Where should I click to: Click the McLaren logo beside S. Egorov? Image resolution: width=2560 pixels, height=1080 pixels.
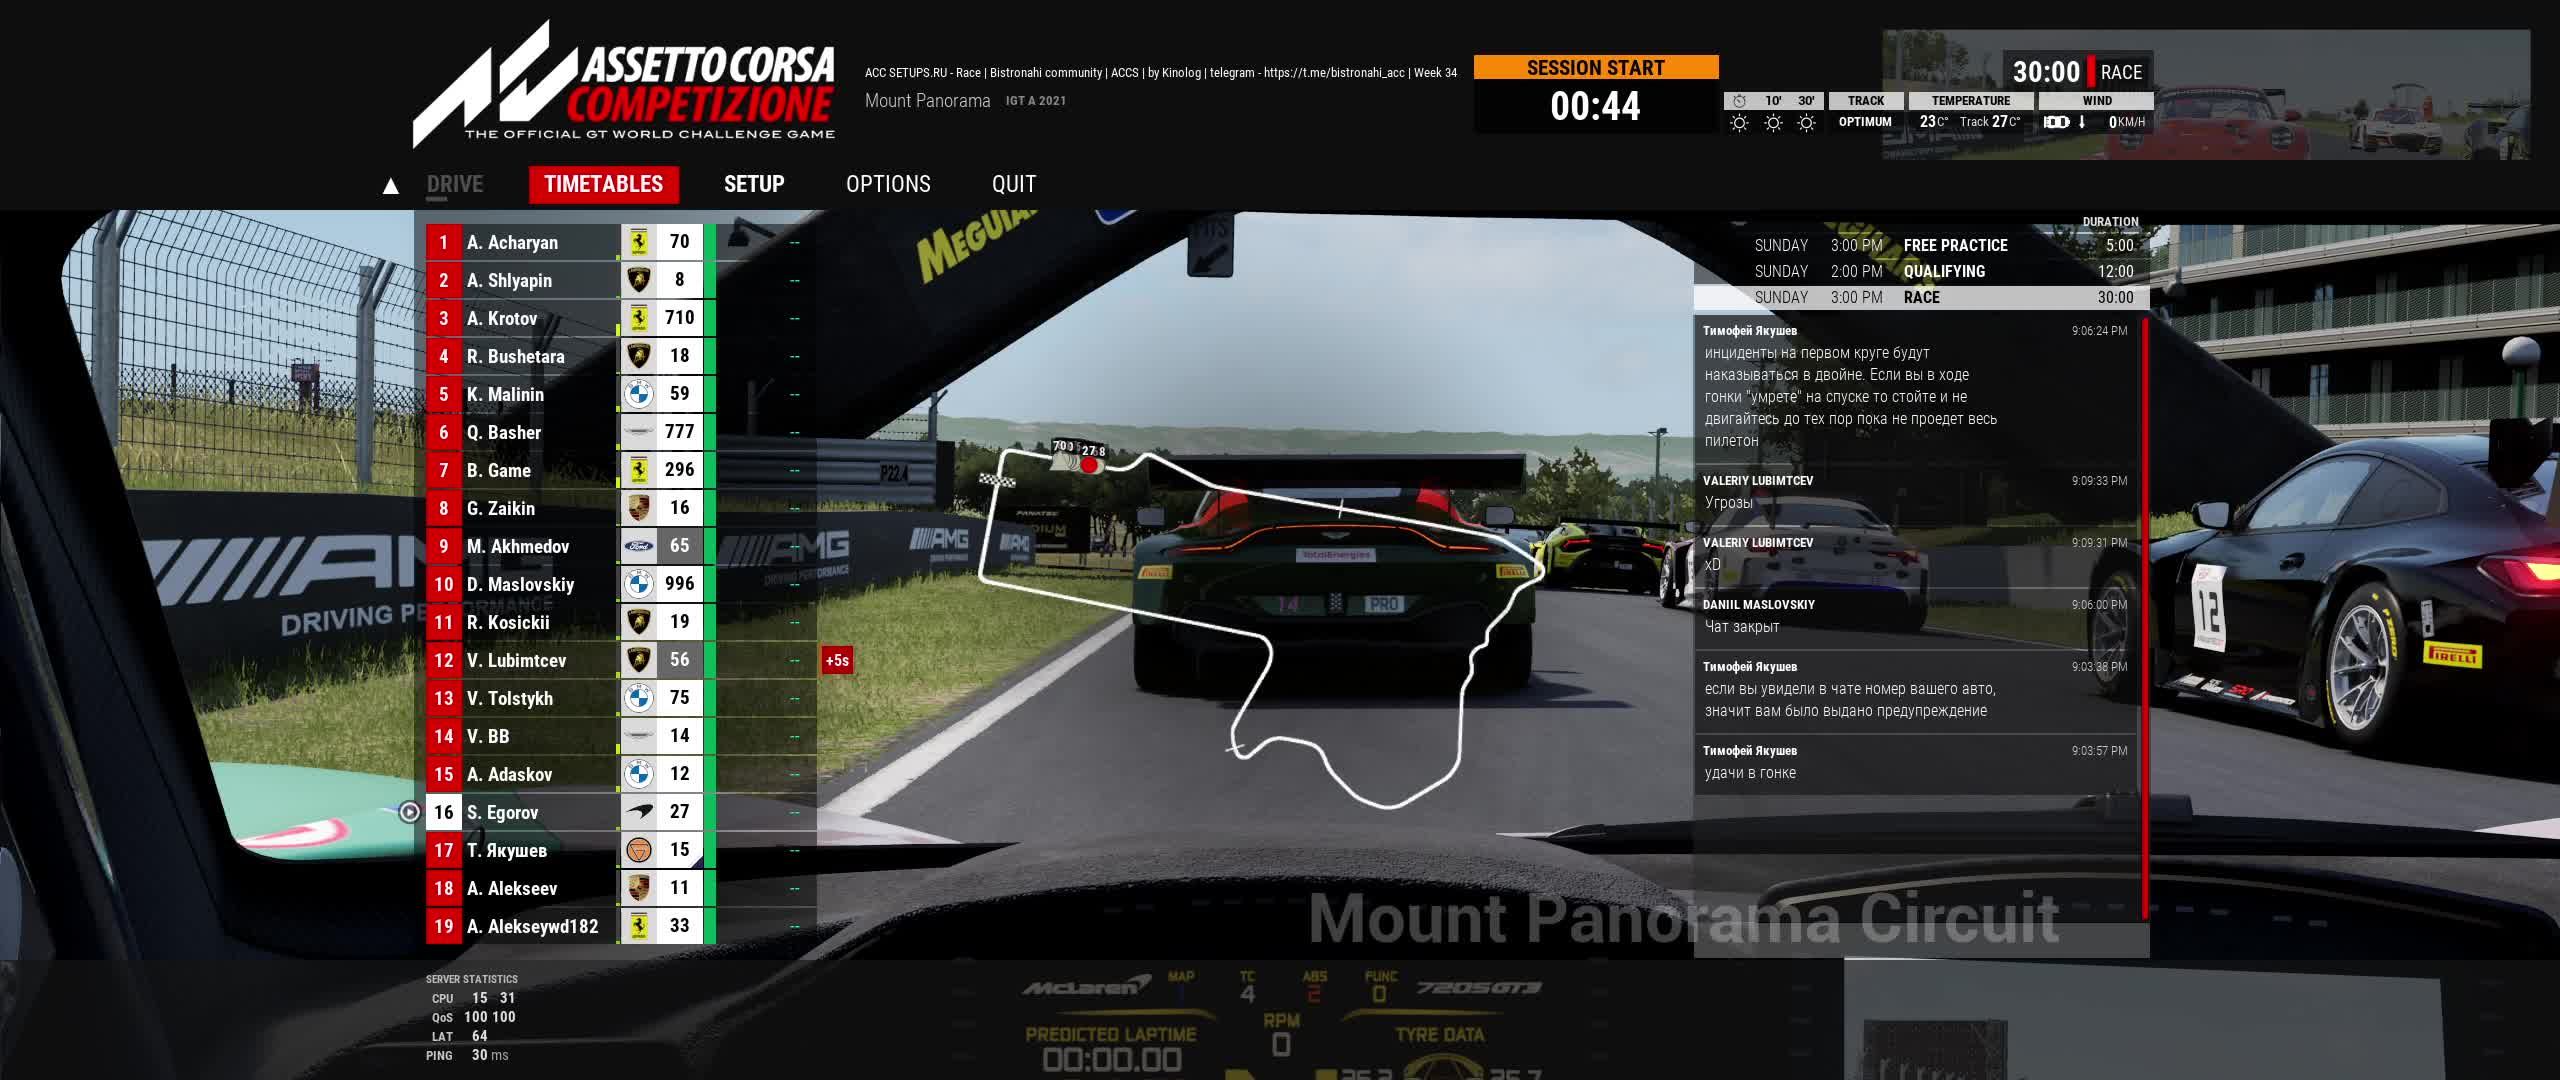638,812
